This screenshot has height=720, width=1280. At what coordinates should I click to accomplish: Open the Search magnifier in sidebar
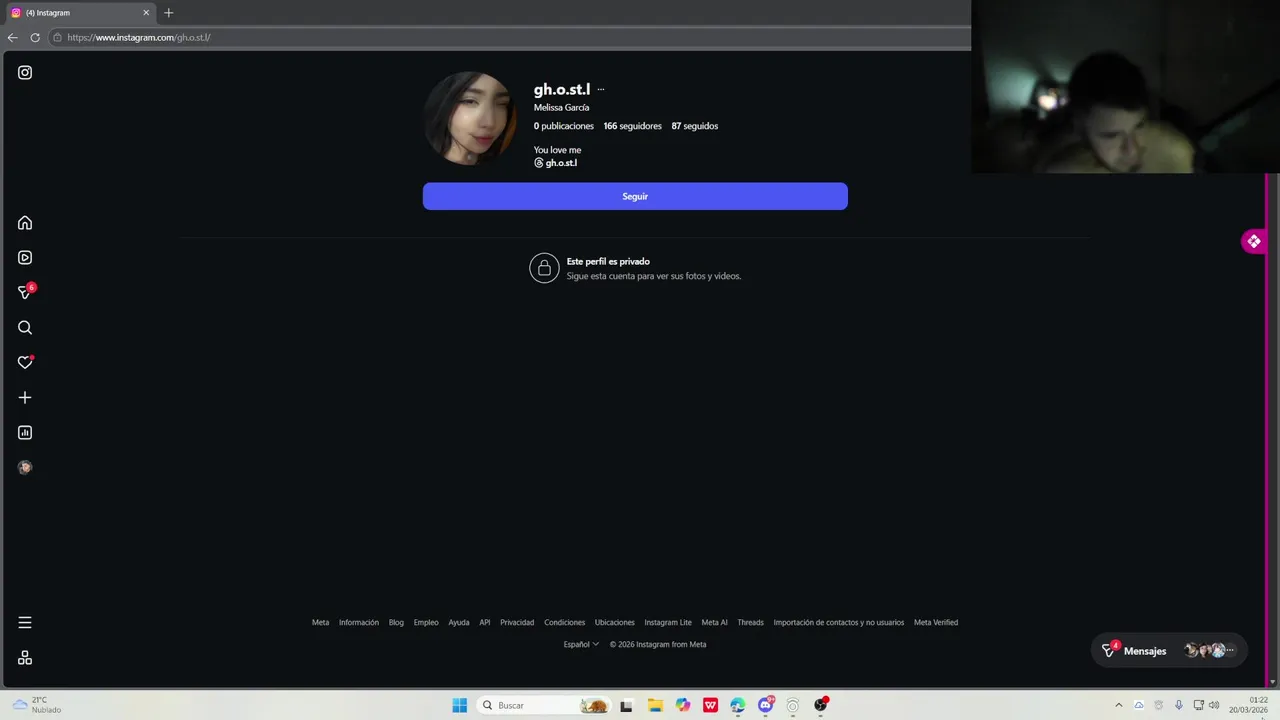click(x=25, y=328)
